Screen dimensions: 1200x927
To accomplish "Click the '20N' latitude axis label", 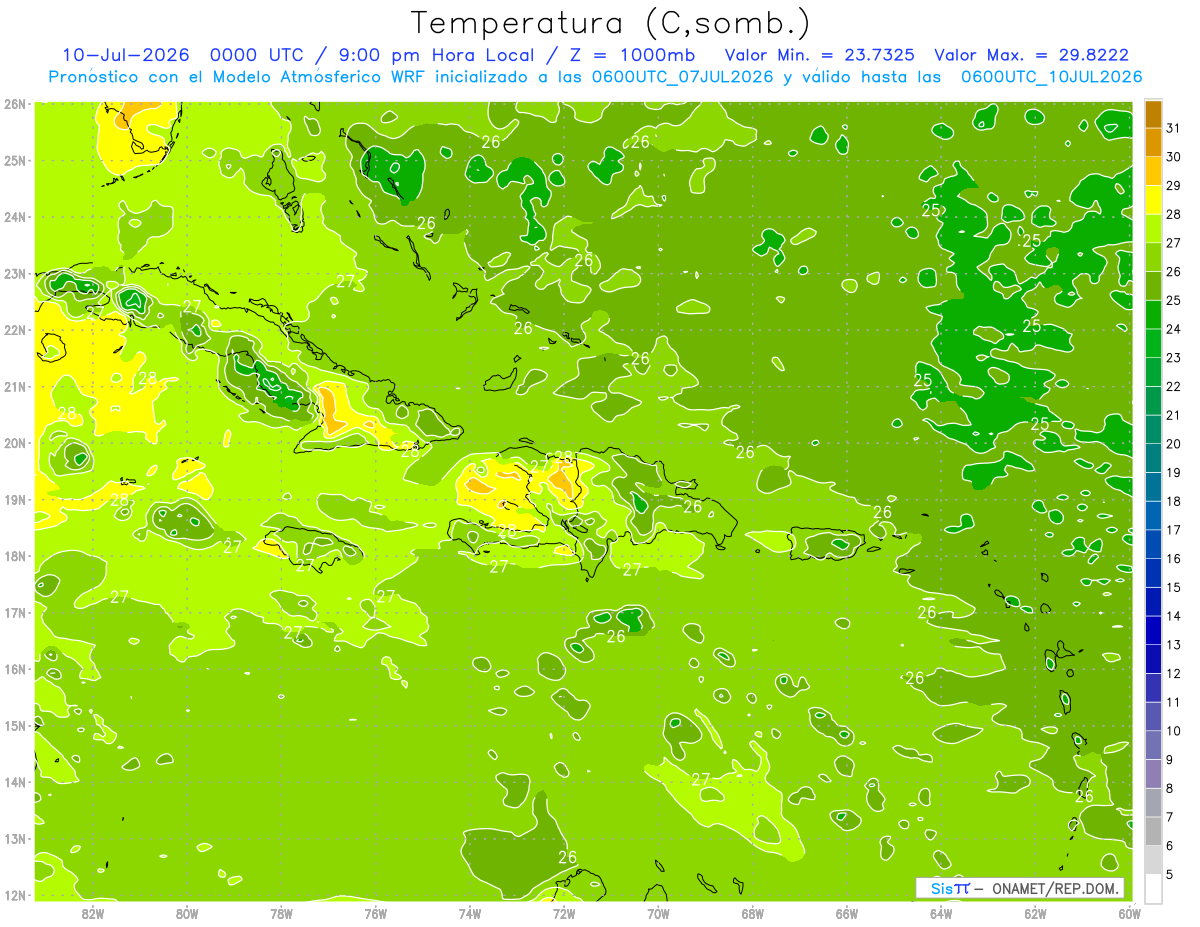I will point(15,443).
